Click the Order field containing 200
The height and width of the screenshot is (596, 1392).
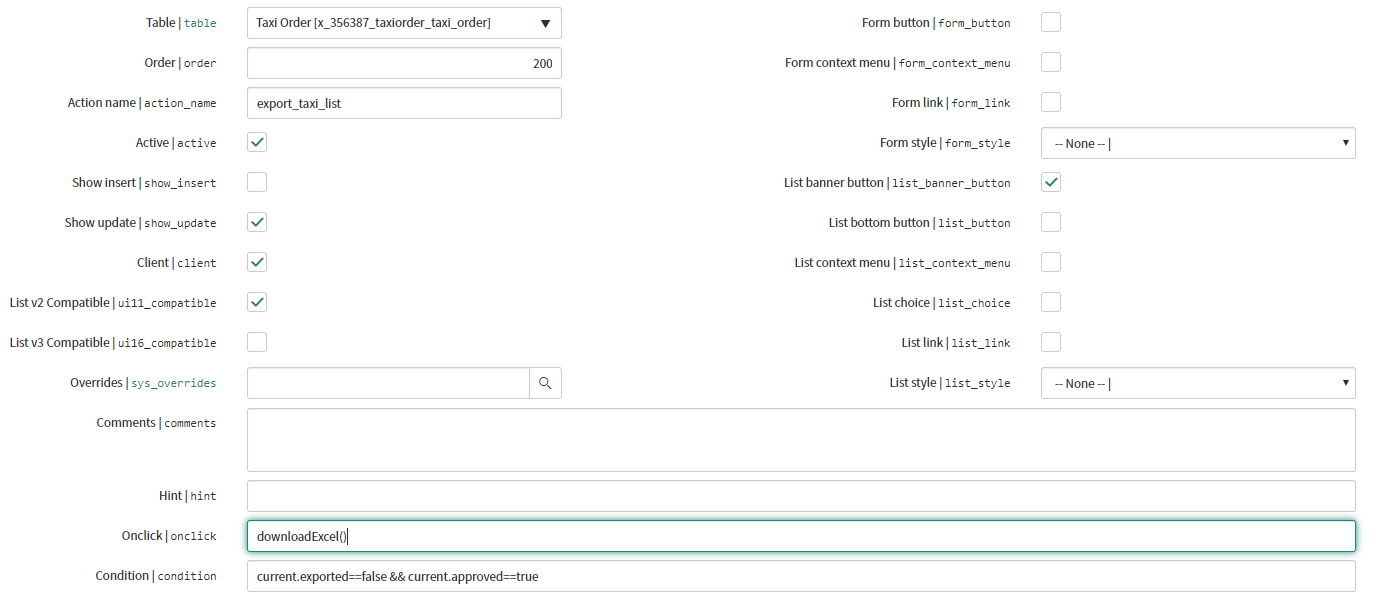tap(404, 63)
